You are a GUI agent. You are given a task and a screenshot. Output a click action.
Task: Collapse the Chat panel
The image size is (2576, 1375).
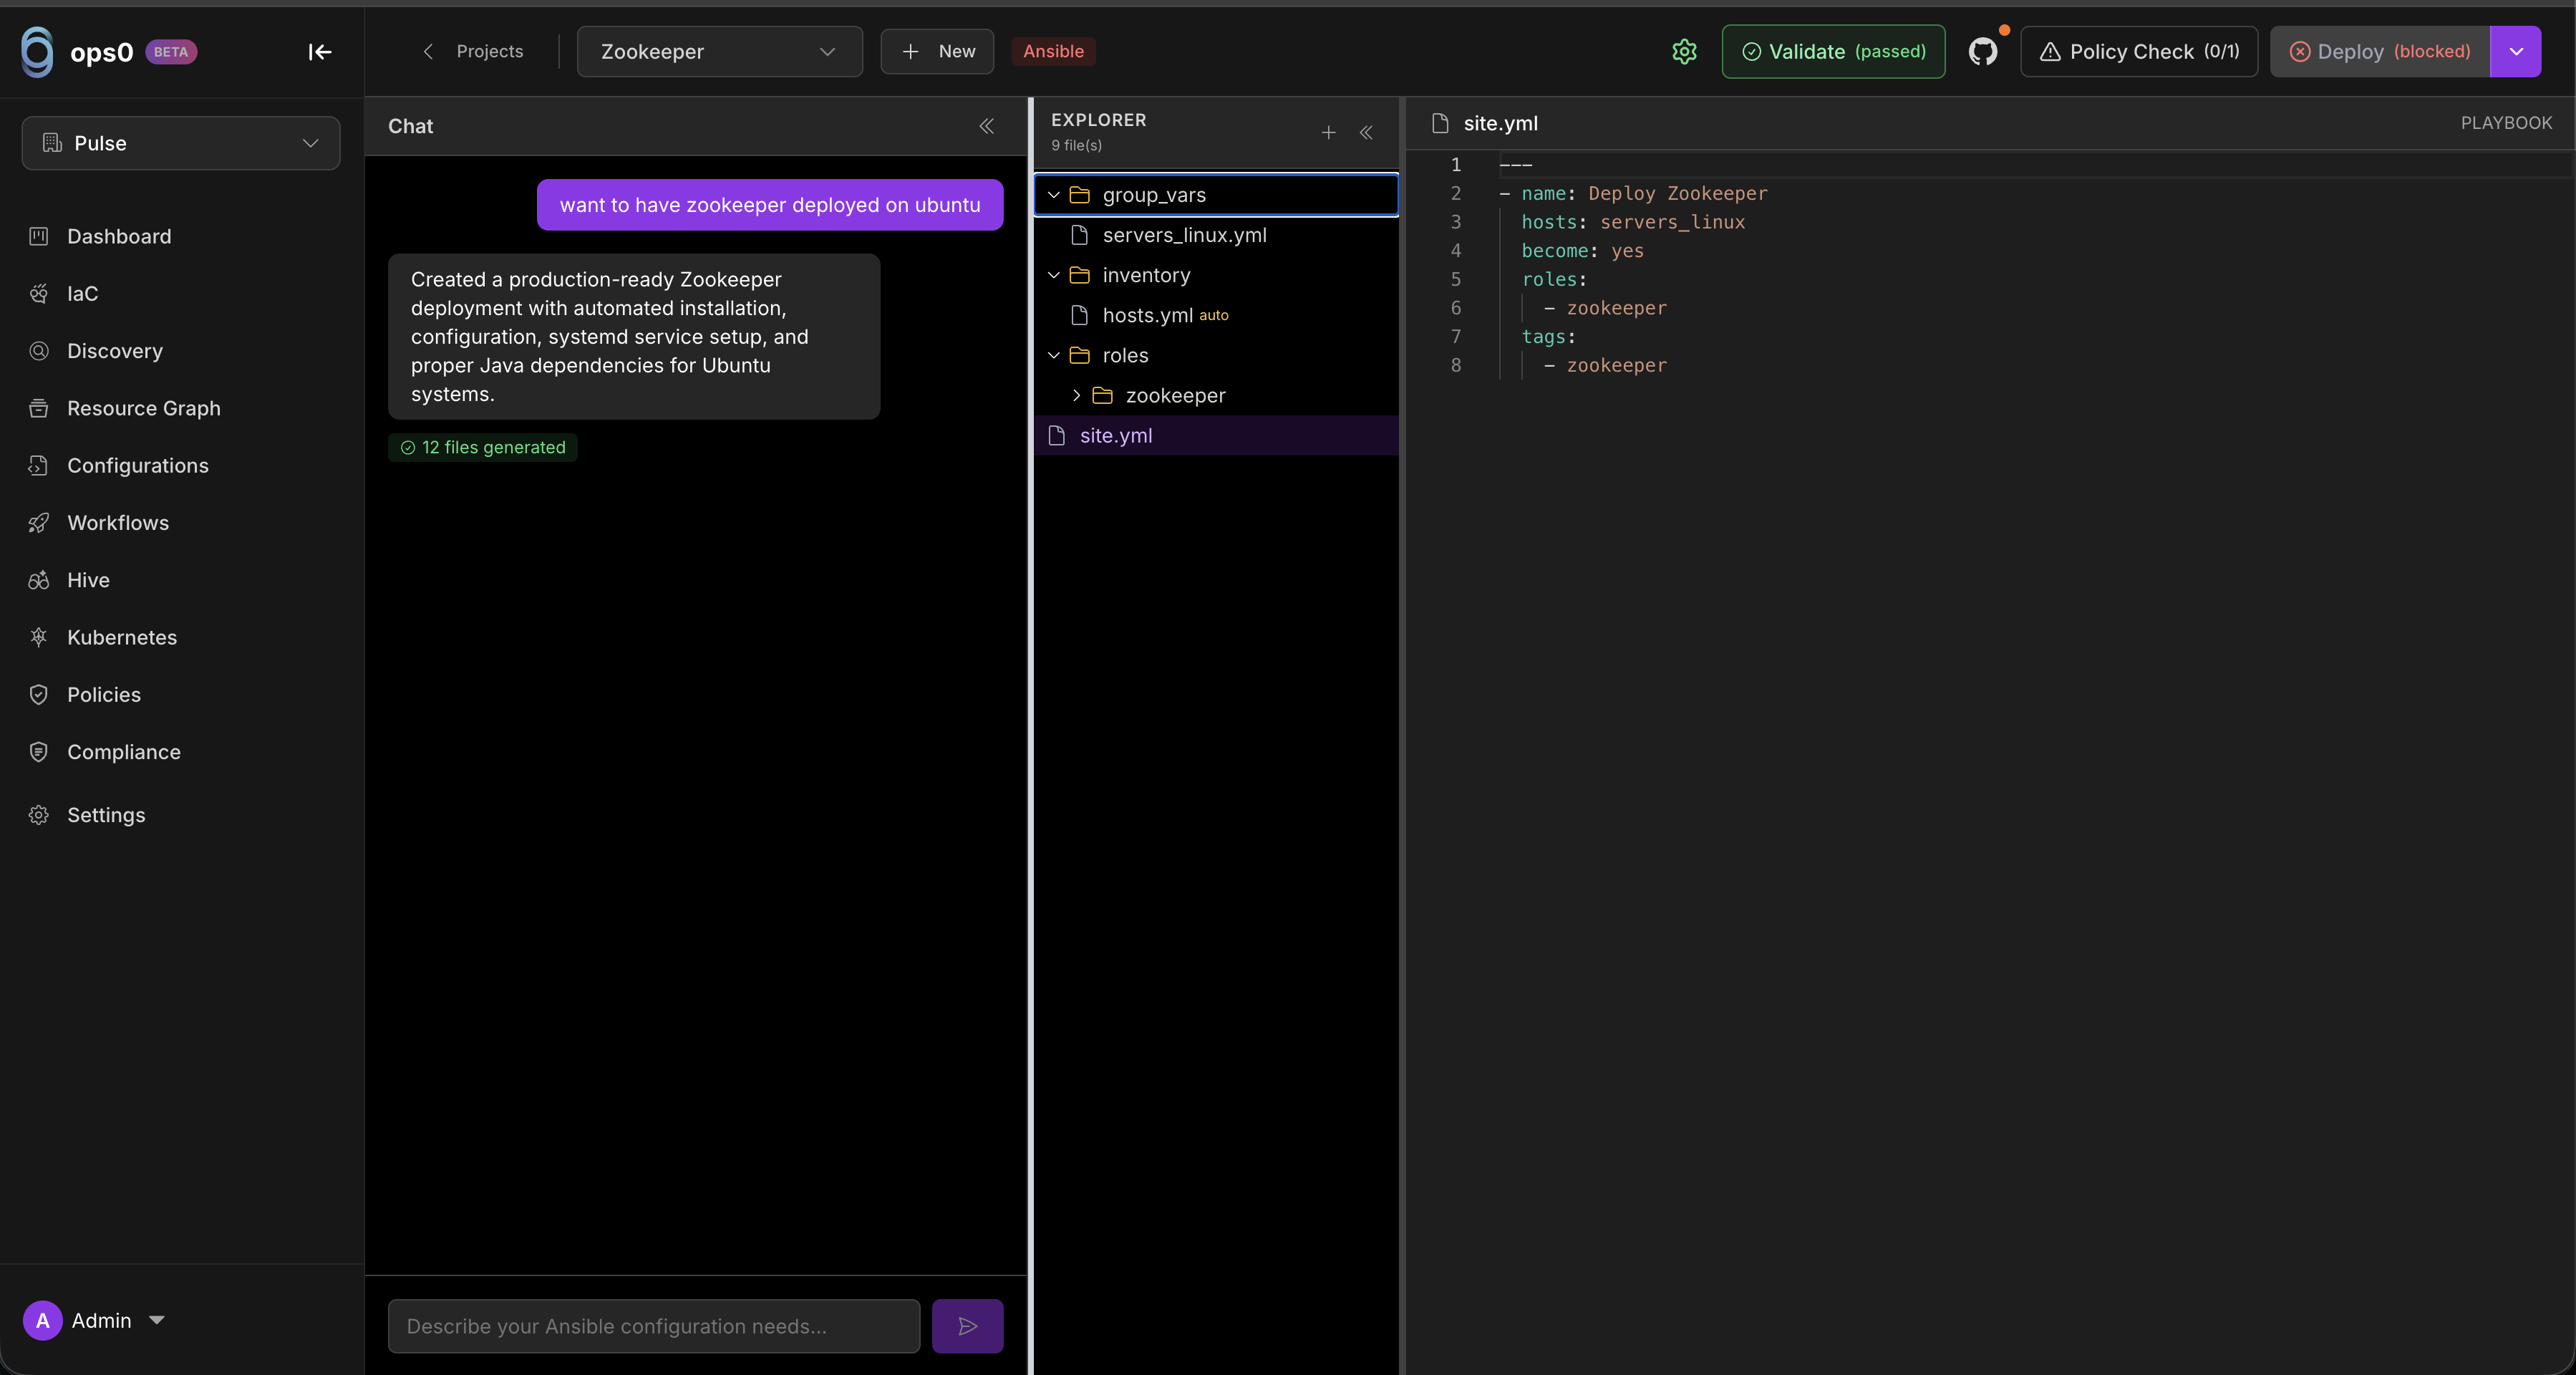pyautogui.click(x=986, y=126)
